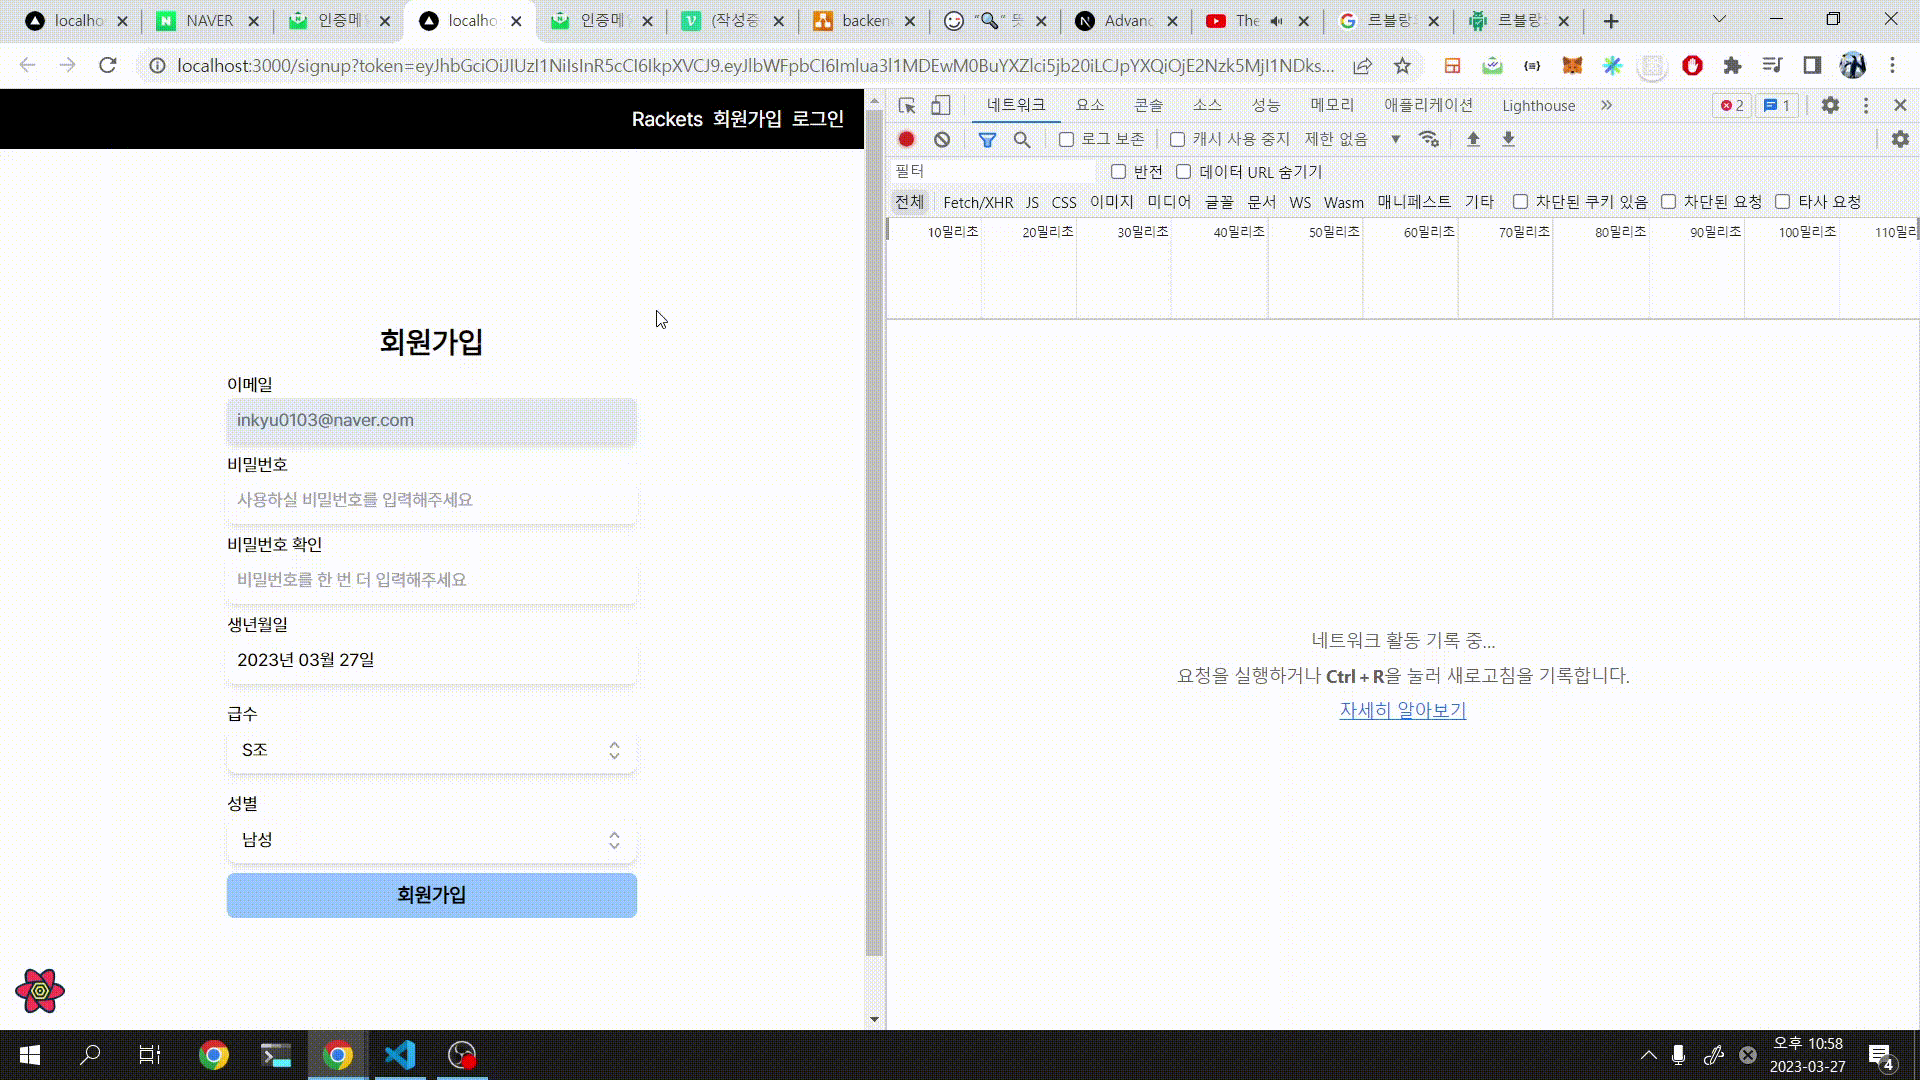The width and height of the screenshot is (1920, 1080).
Task: Open Windows Start menu
Action: click(x=30, y=1055)
